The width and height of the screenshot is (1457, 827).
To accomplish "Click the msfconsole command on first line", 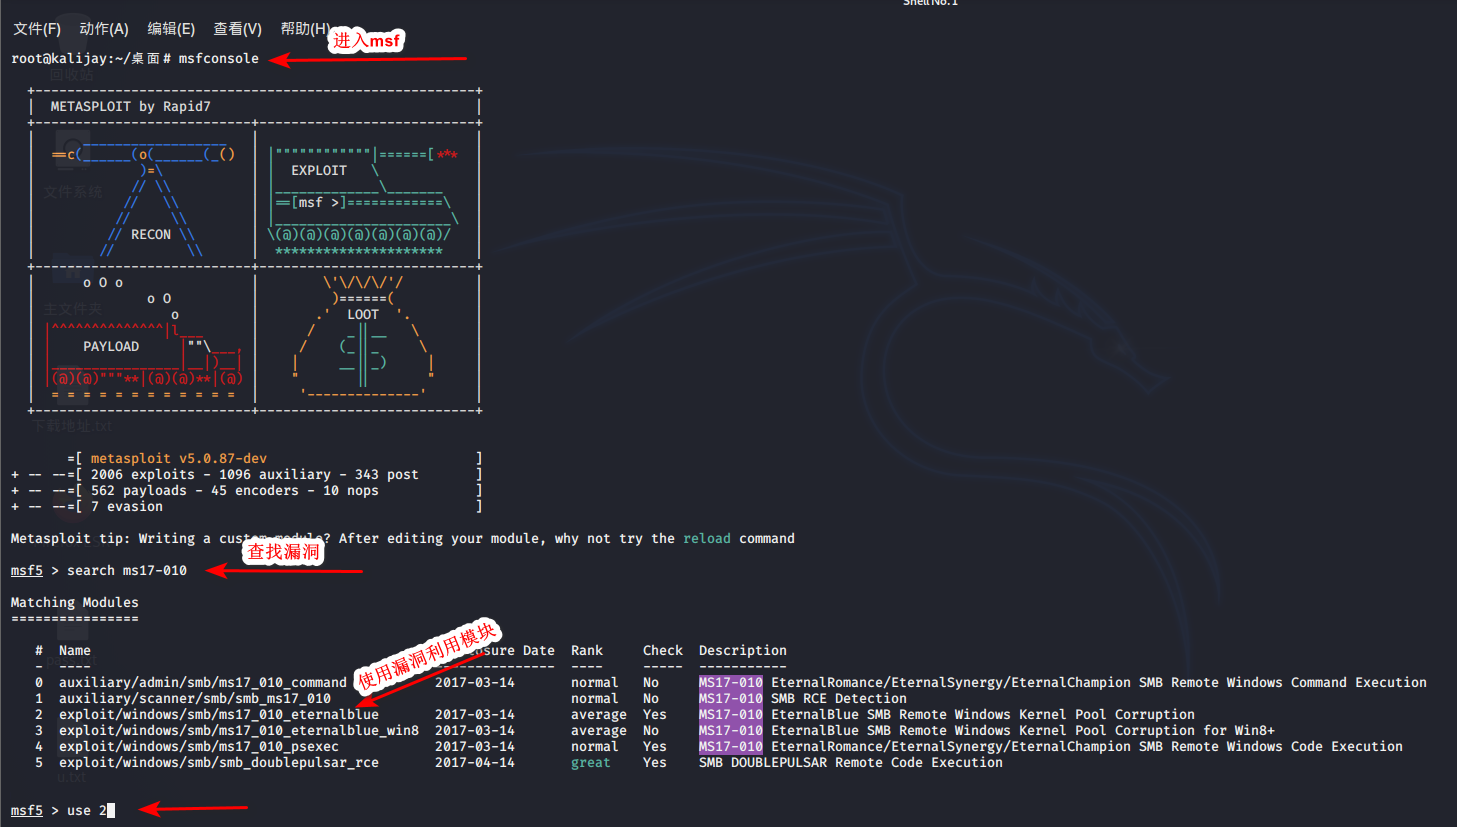I will pyautogui.click(x=218, y=59).
